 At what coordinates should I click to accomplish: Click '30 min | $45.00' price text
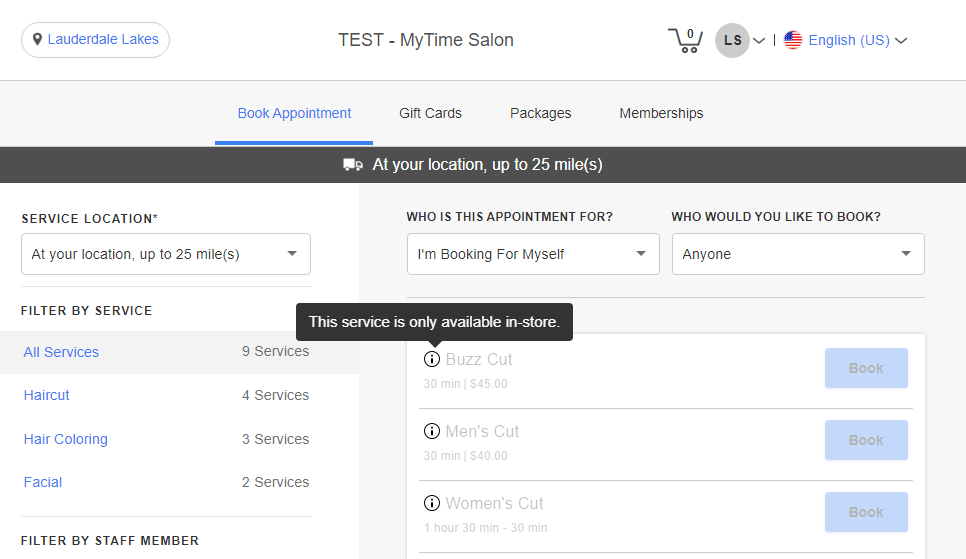pyautogui.click(x=465, y=384)
